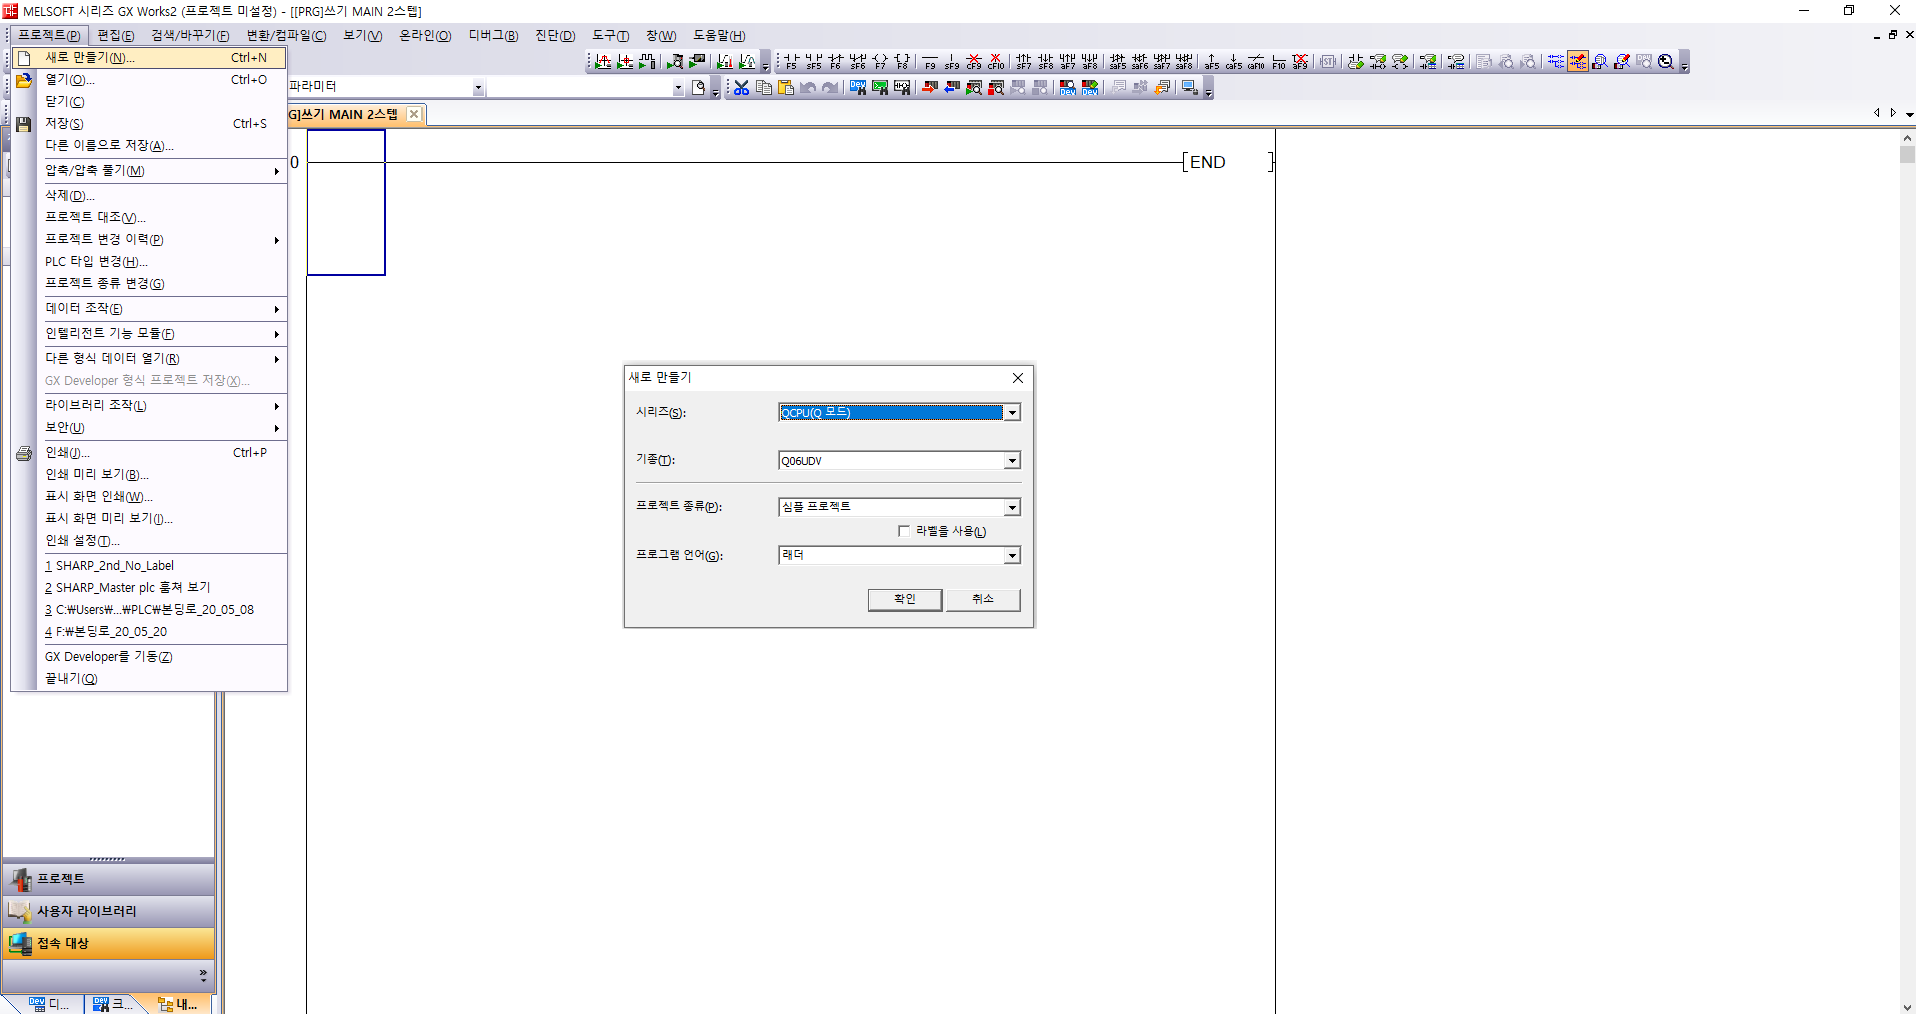The width and height of the screenshot is (1916, 1014).
Task: Delete vertical line cF10 icon
Action: (x=995, y=61)
